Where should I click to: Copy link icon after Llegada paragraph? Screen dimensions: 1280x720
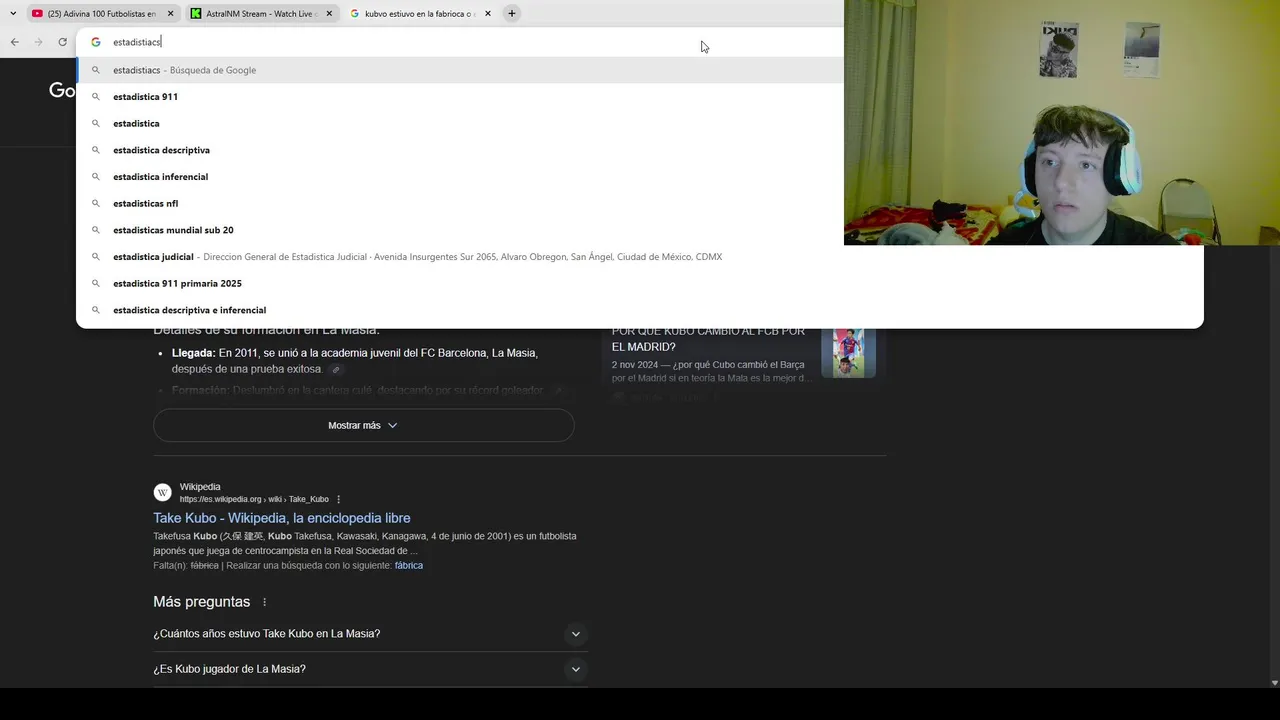coord(336,370)
